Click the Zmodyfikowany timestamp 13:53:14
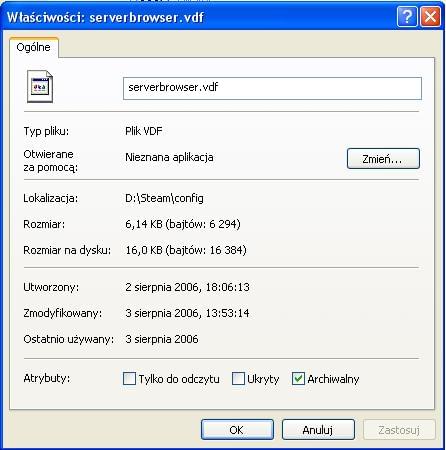This screenshot has width=446, height=450. (228, 313)
